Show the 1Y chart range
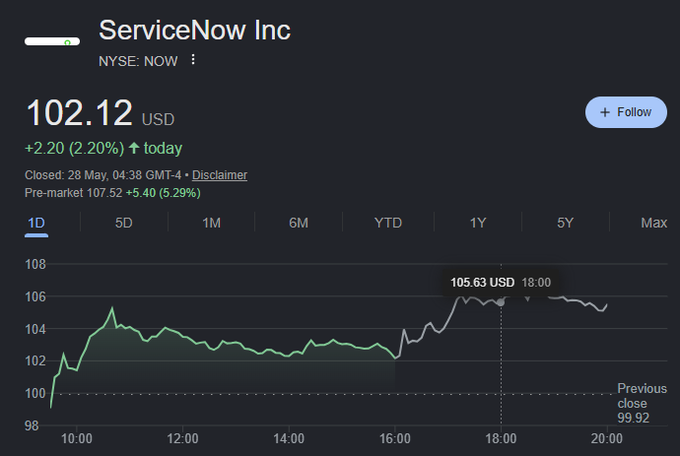680x456 pixels. click(478, 223)
